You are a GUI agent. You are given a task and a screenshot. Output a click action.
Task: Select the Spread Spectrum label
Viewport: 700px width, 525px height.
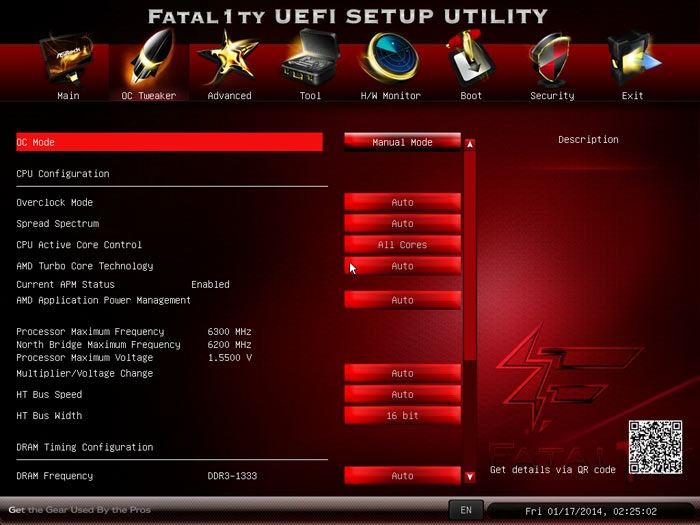click(x=58, y=223)
